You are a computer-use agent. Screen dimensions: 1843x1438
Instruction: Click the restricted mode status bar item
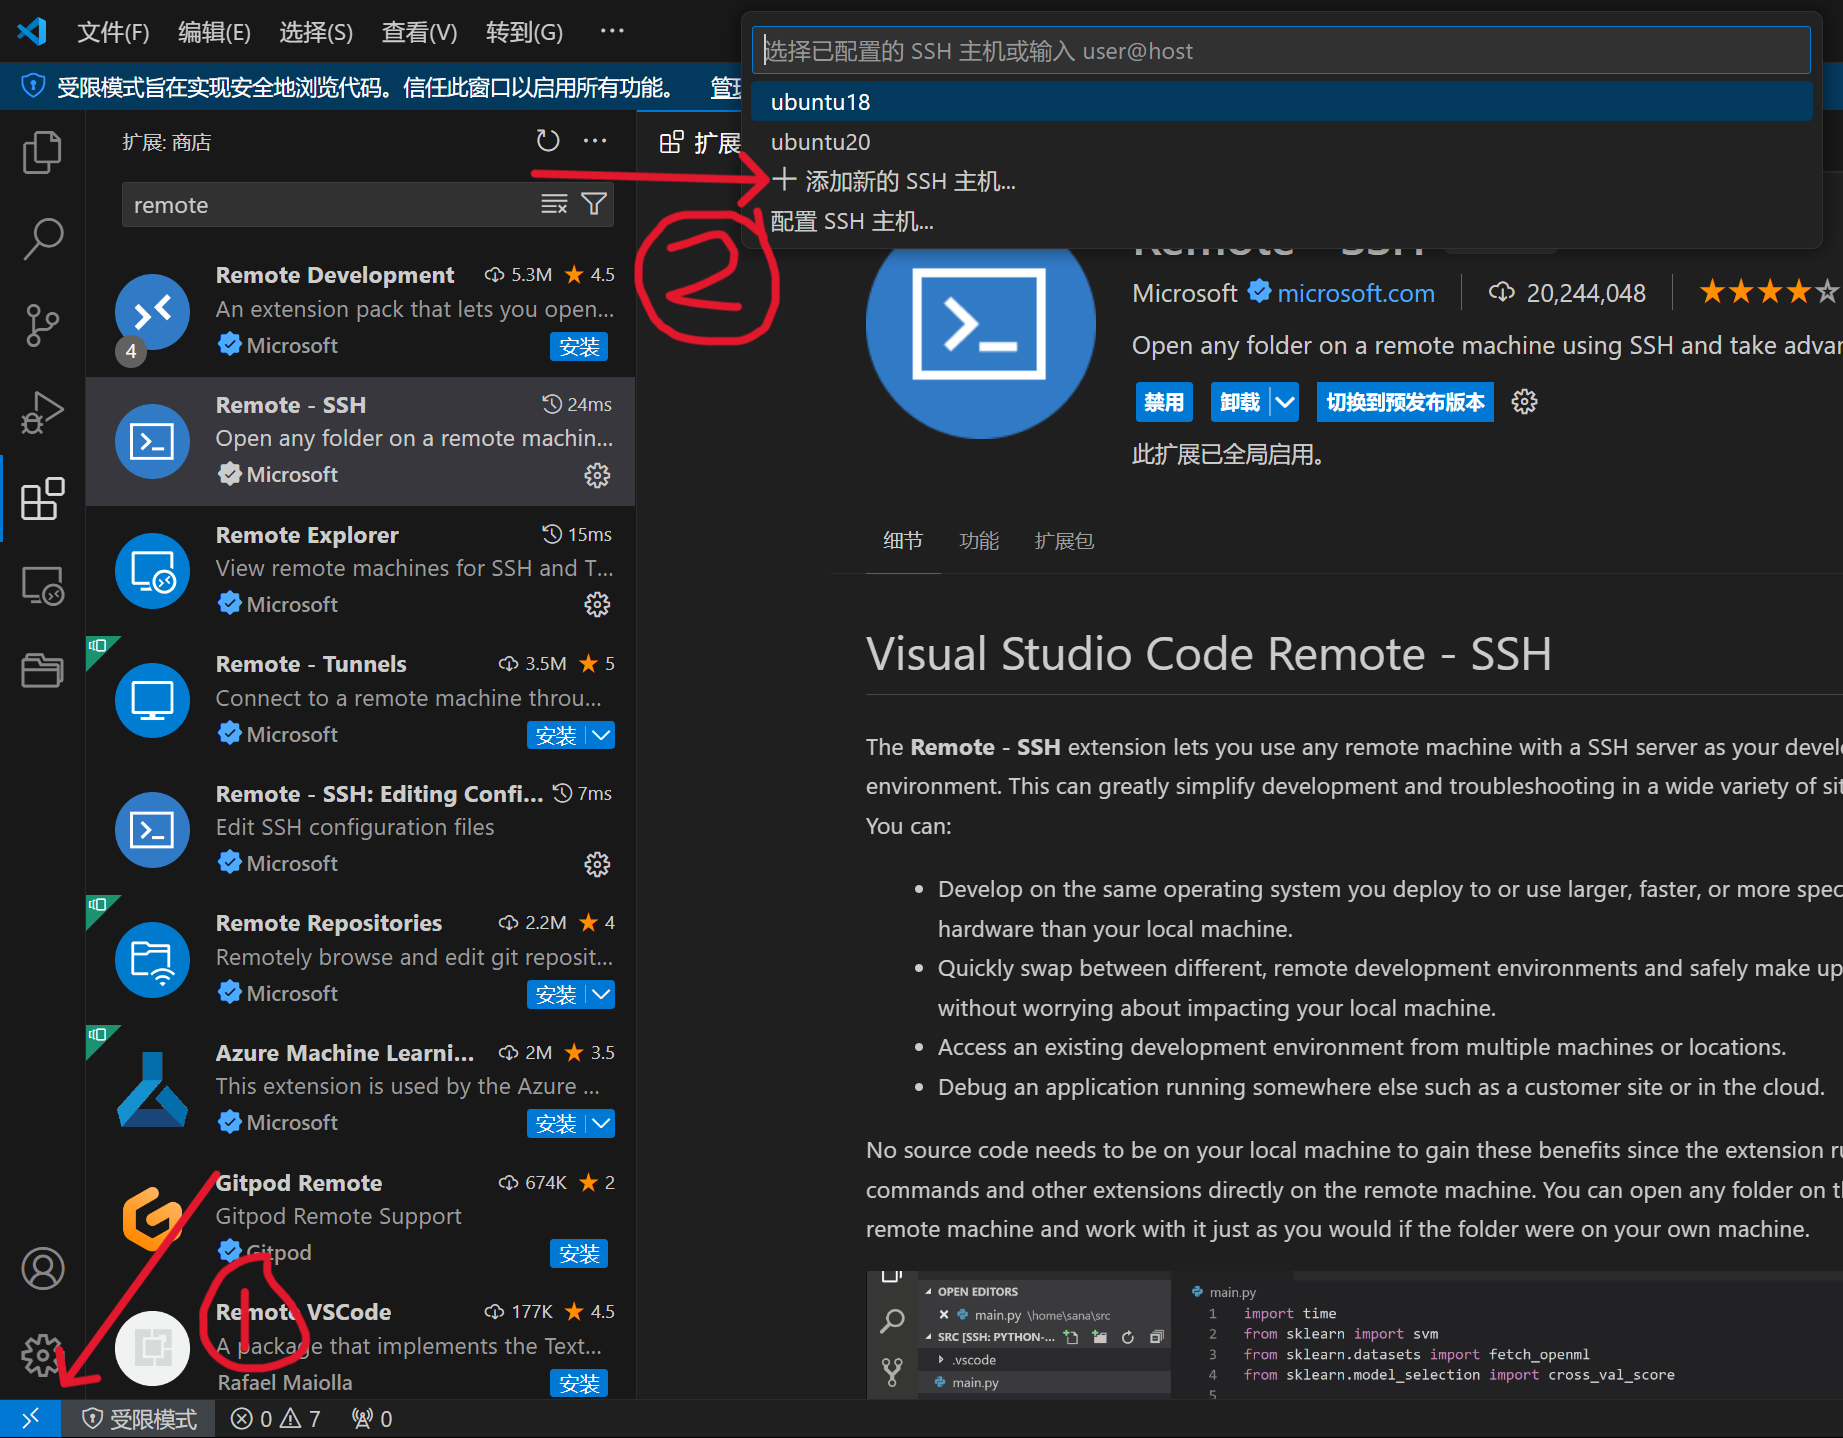pyautogui.click(x=139, y=1419)
